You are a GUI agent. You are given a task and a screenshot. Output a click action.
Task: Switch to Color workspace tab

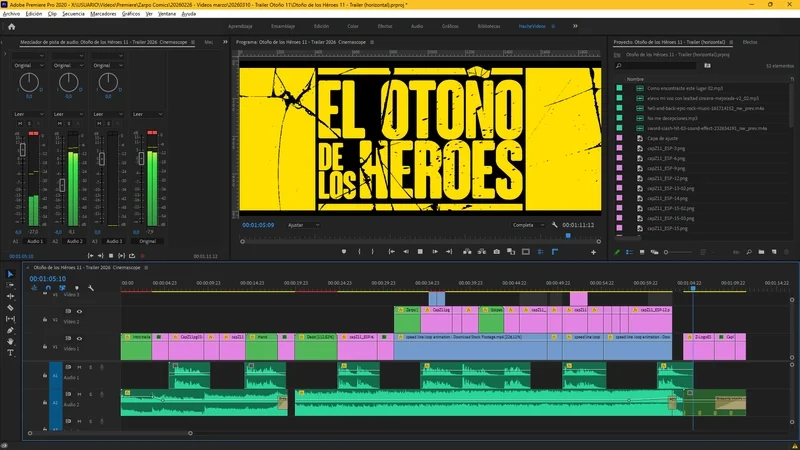point(353,26)
